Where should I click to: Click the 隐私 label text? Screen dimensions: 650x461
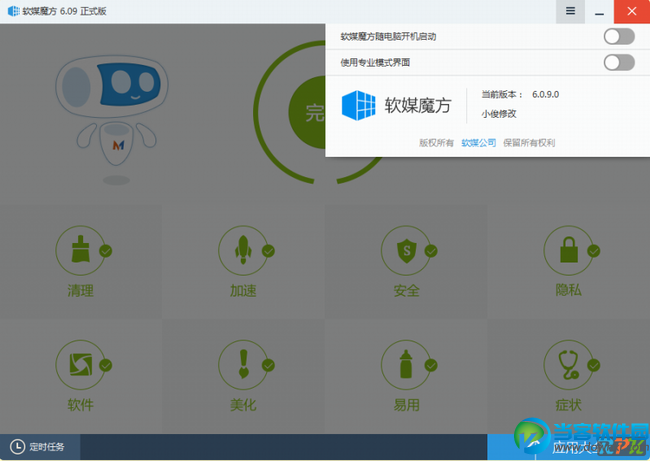coord(569,290)
